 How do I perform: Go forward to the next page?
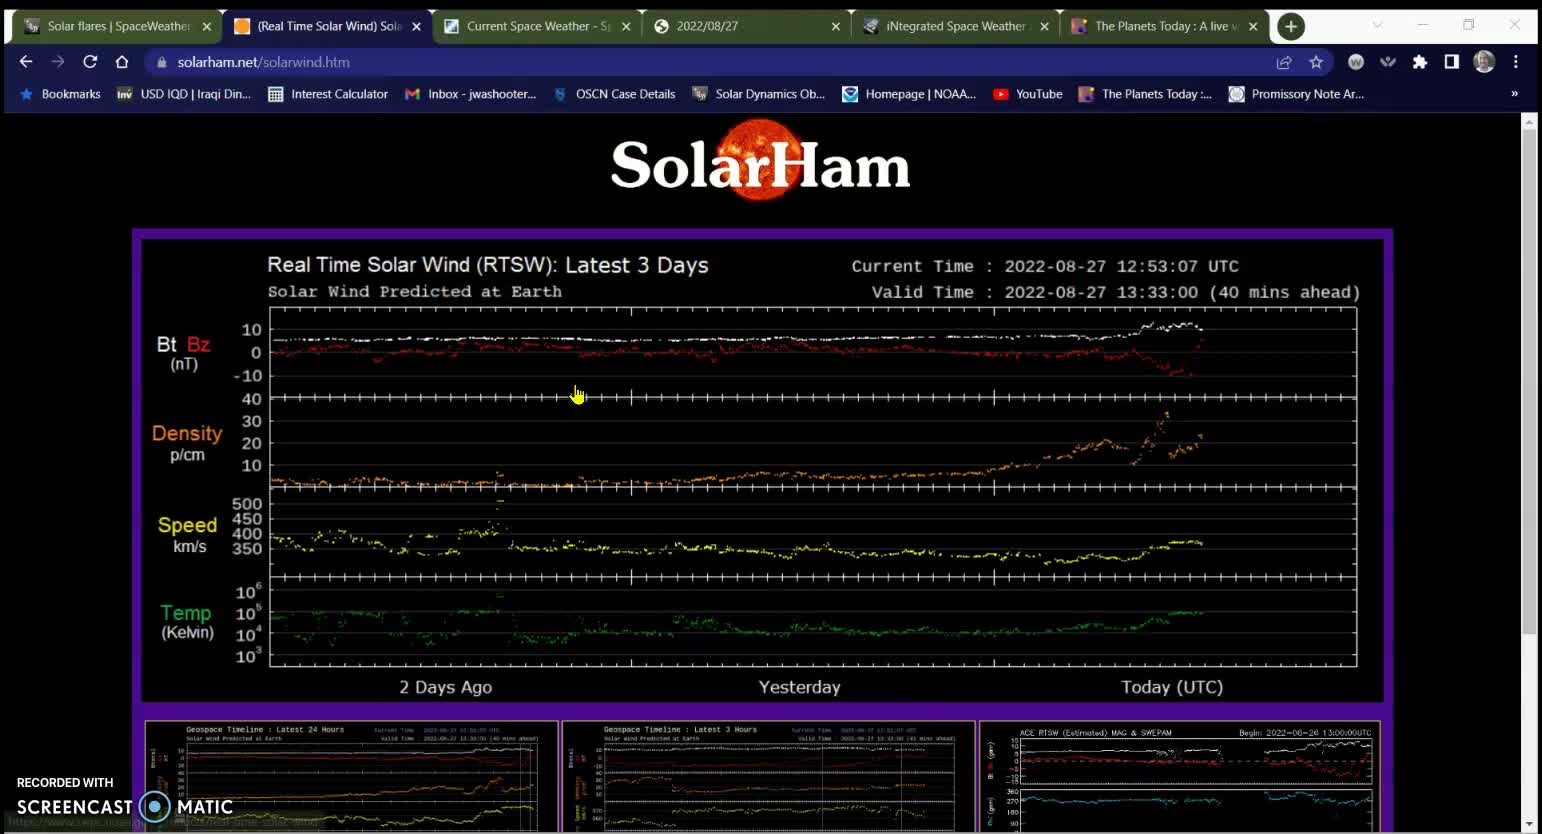tap(58, 62)
